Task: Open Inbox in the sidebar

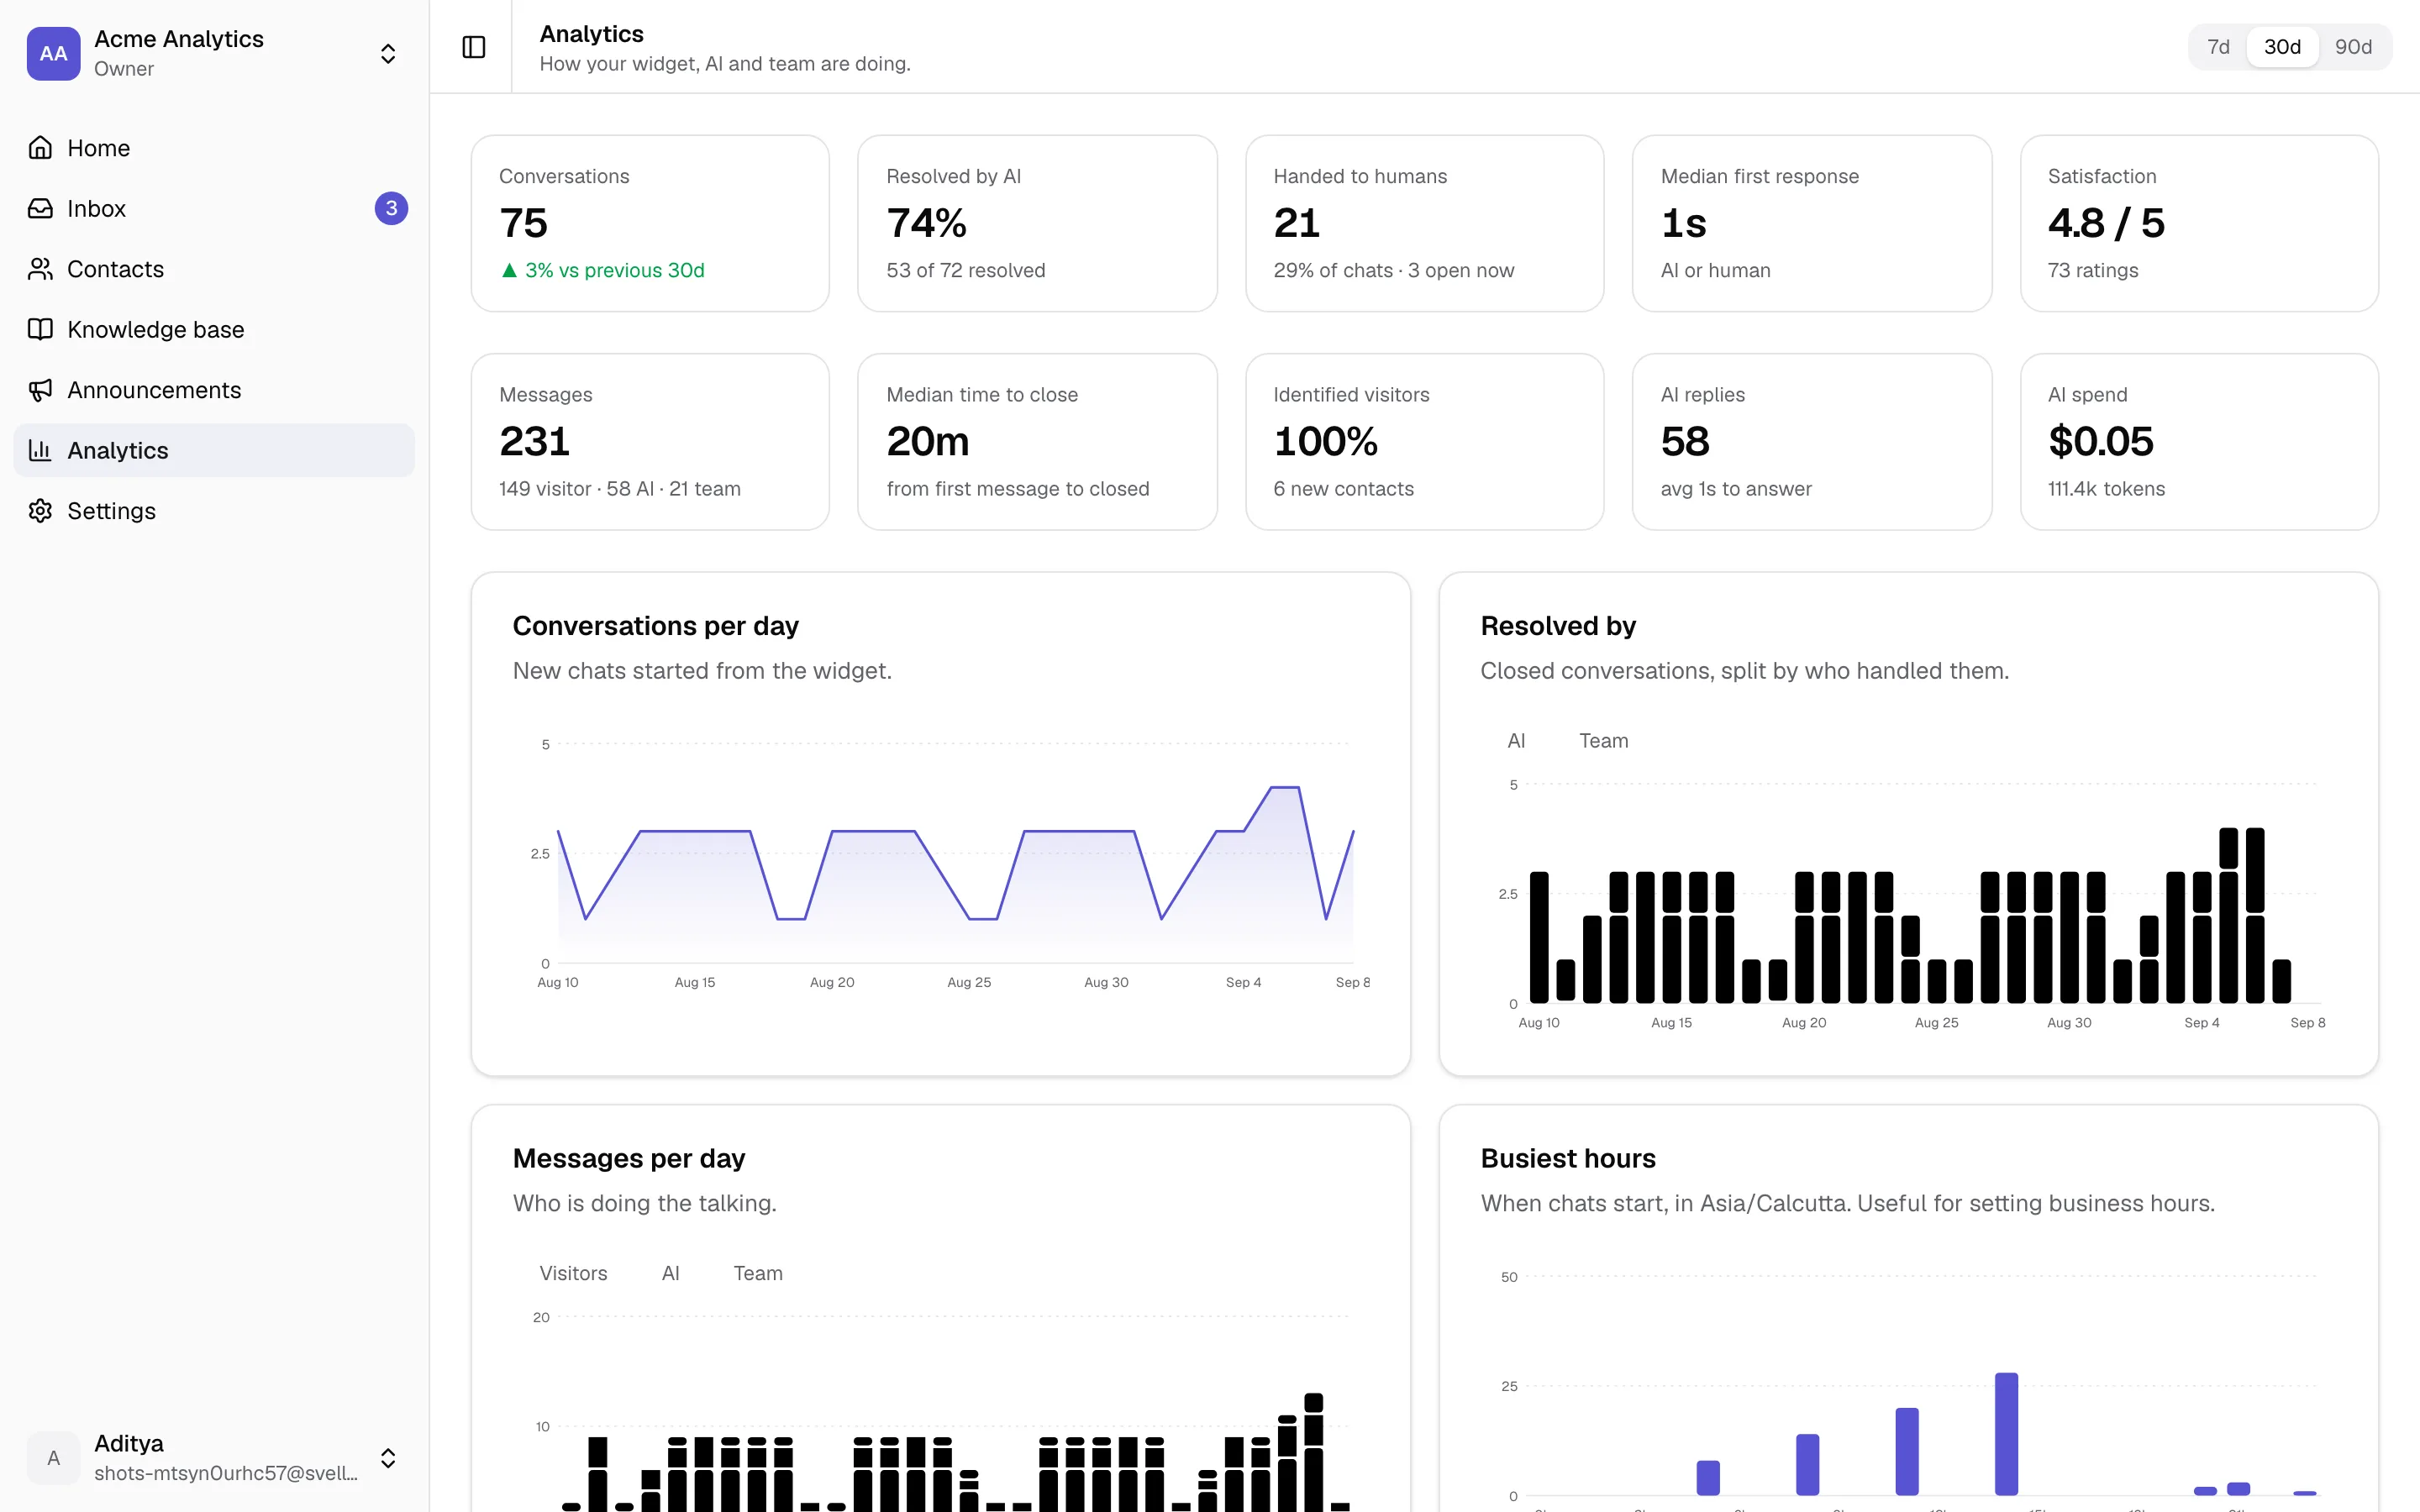Action: (214, 208)
